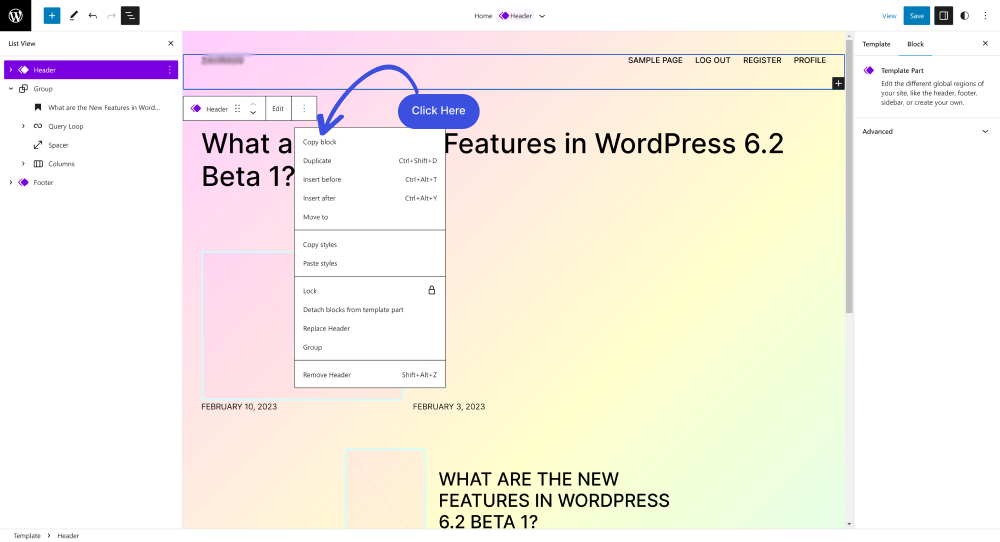Viewport: 1000px width, 542px height.
Task: Click the FEBRUARY 10, 2023 post date
Action: click(239, 406)
